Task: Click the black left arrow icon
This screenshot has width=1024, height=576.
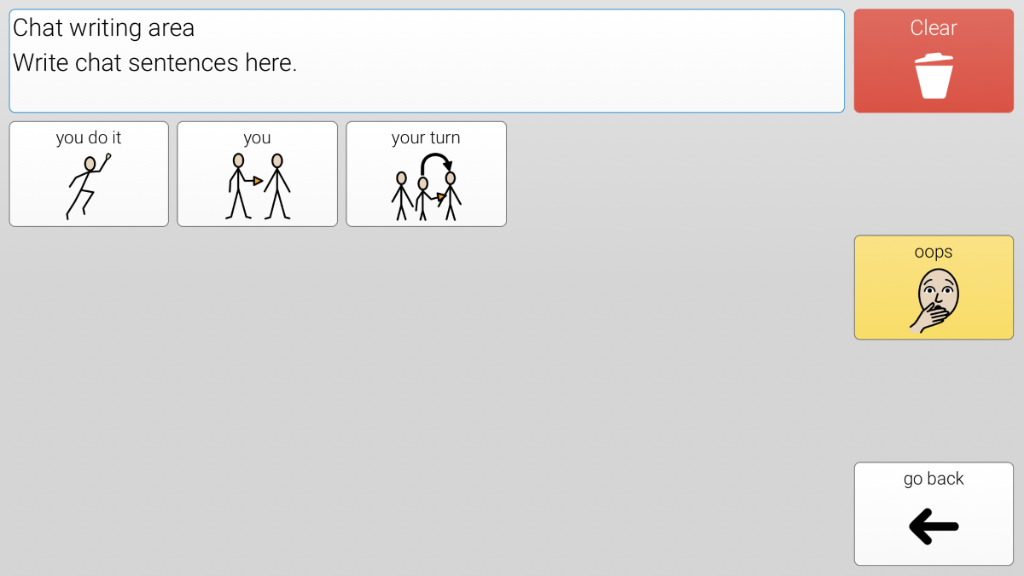Action: pos(933,527)
